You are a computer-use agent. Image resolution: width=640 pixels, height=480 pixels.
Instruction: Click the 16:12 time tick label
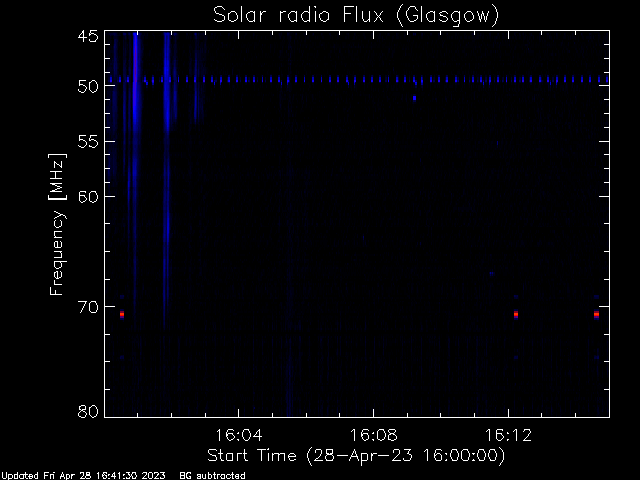coord(508,435)
